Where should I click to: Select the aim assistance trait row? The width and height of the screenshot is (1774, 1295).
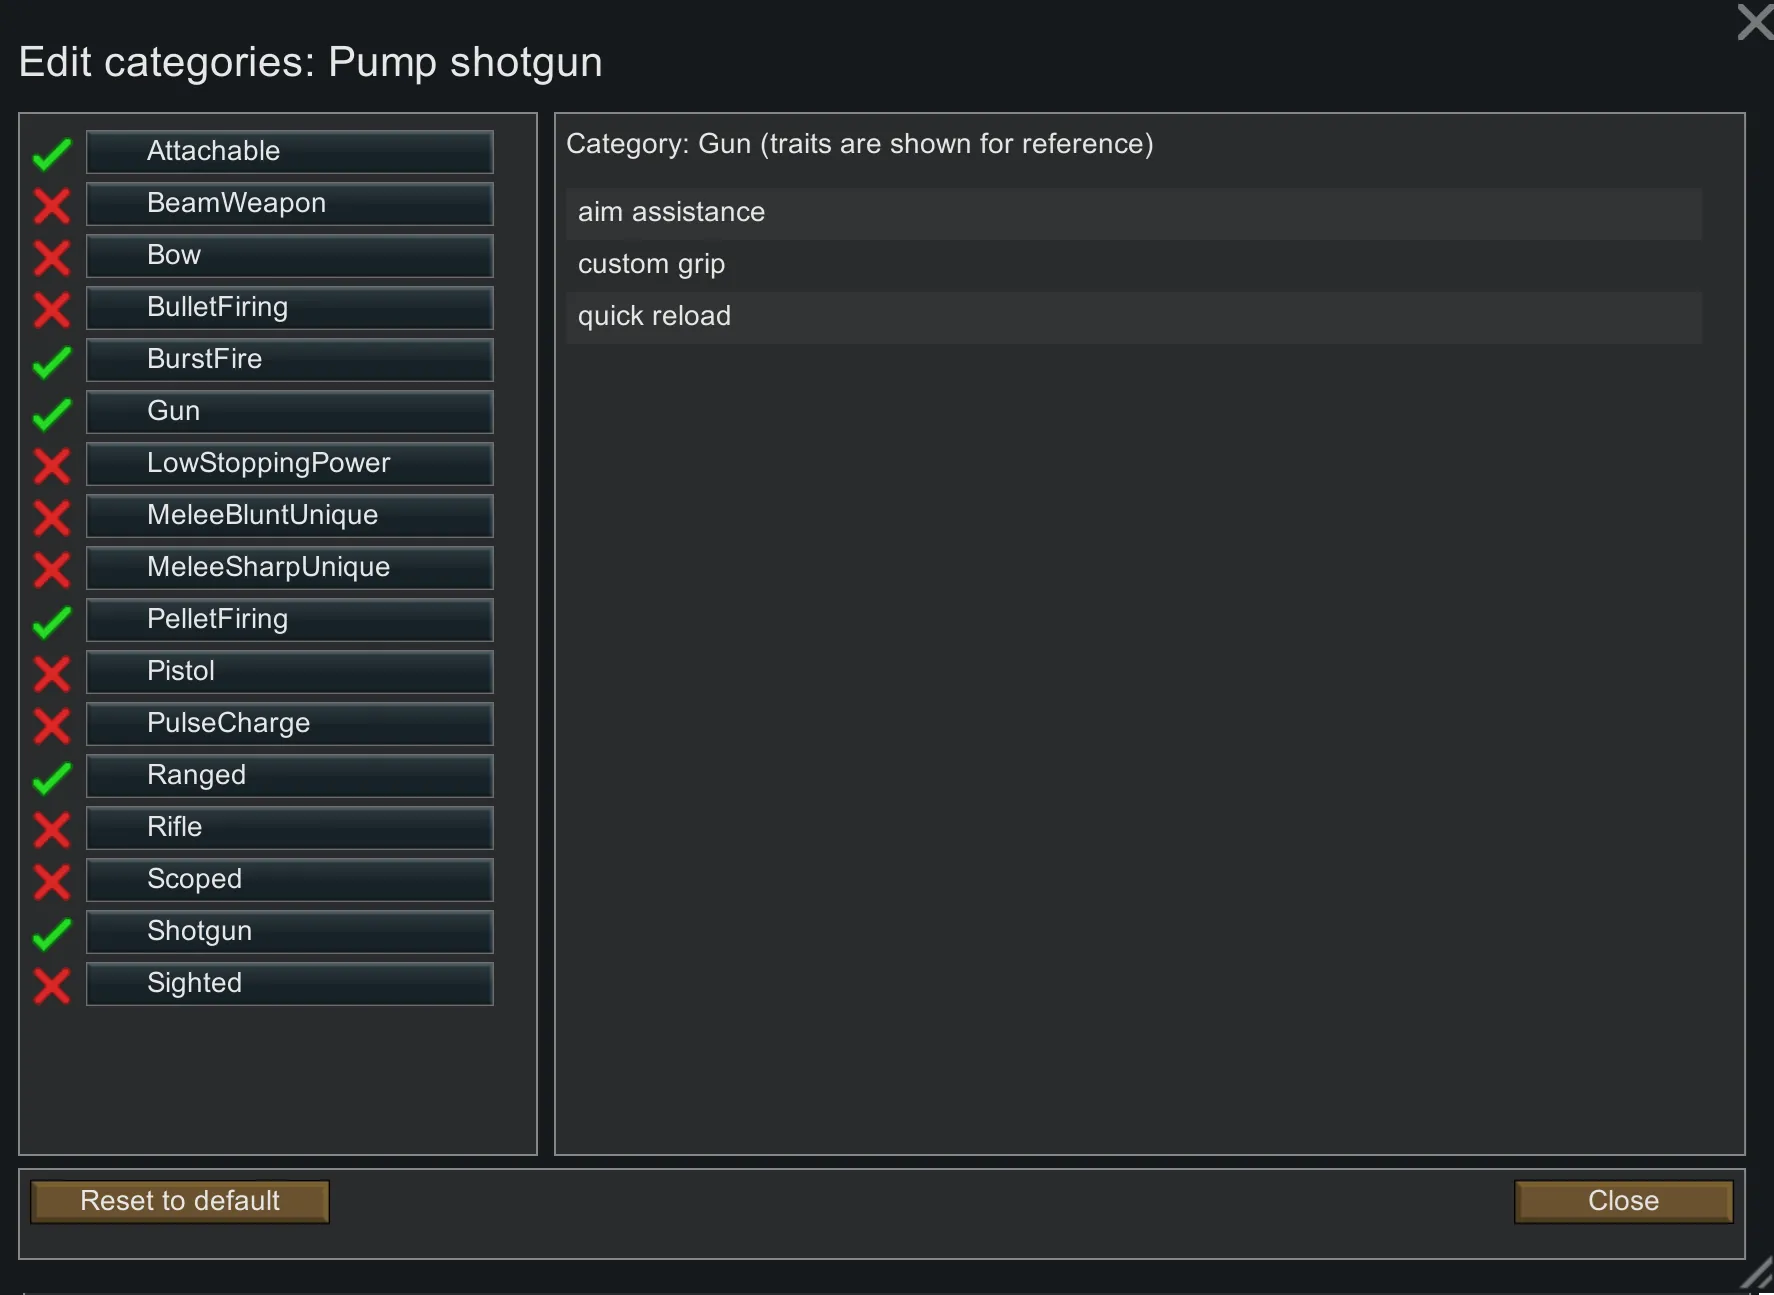[x=1133, y=213]
